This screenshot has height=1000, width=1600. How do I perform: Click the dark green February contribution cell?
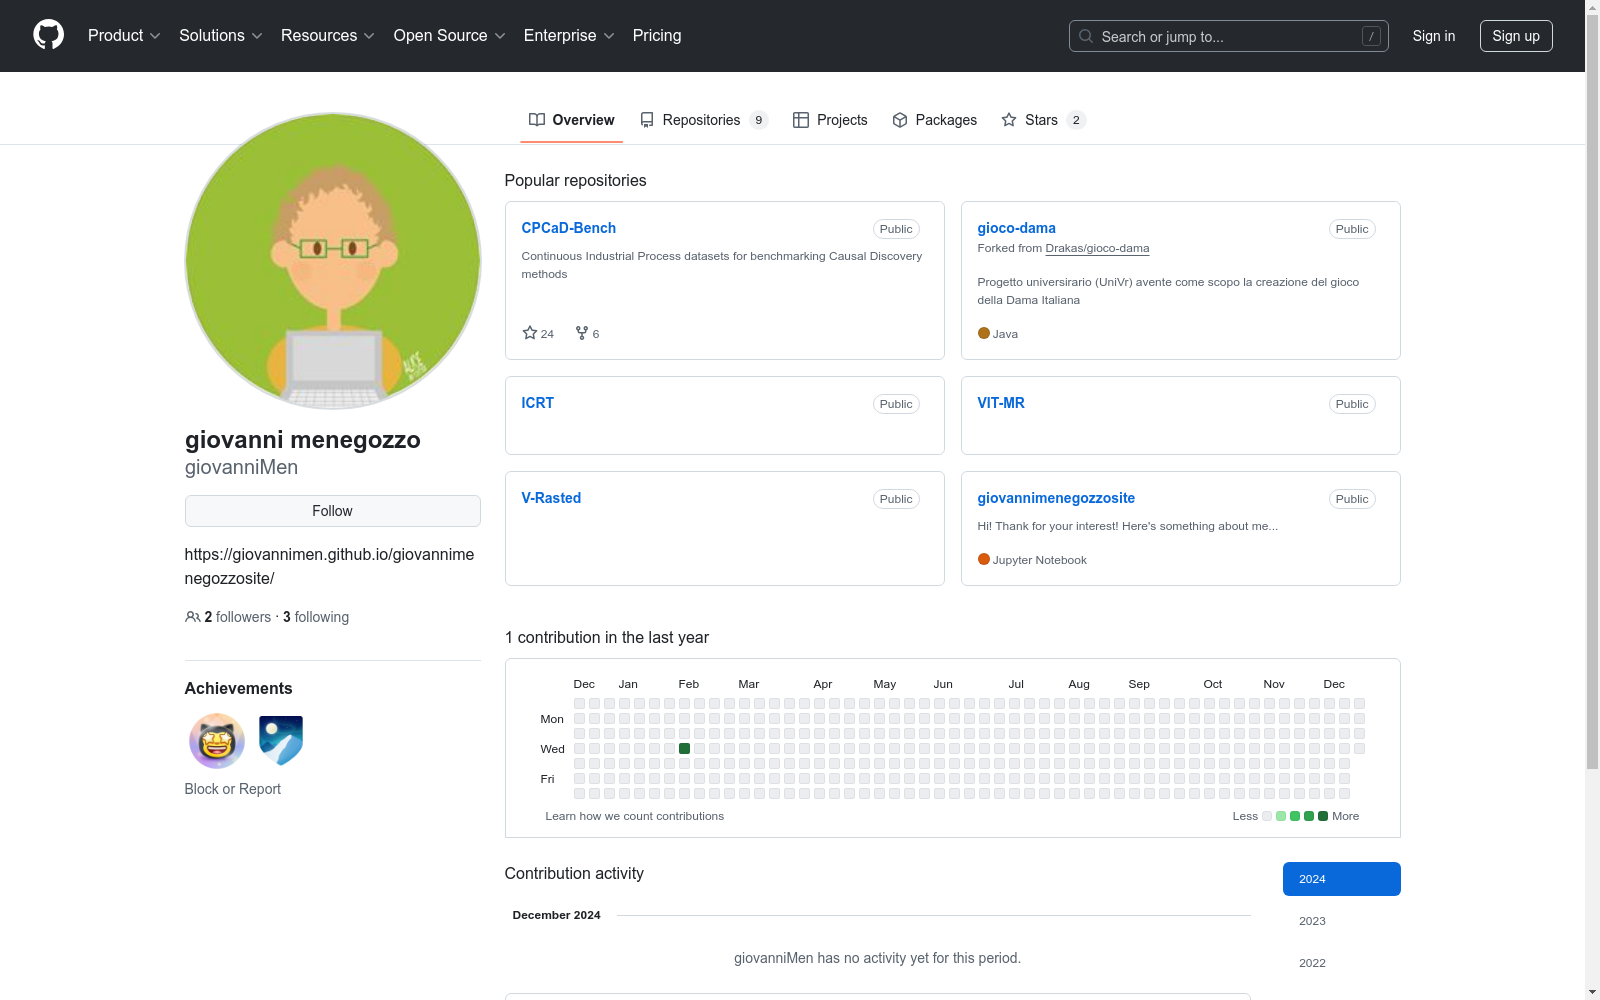pos(685,748)
